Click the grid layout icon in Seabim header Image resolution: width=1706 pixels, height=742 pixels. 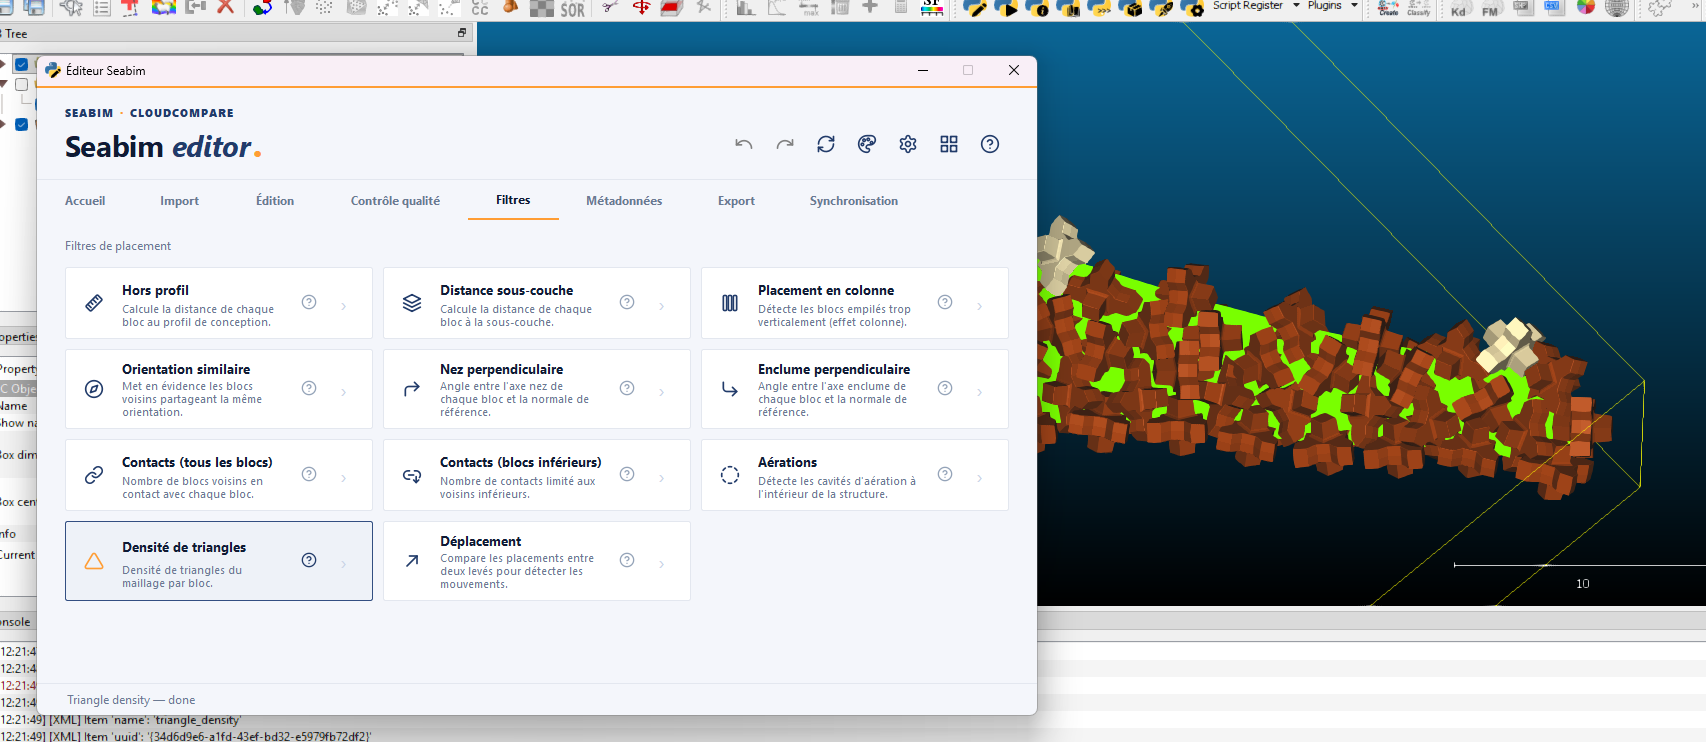(949, 144)
